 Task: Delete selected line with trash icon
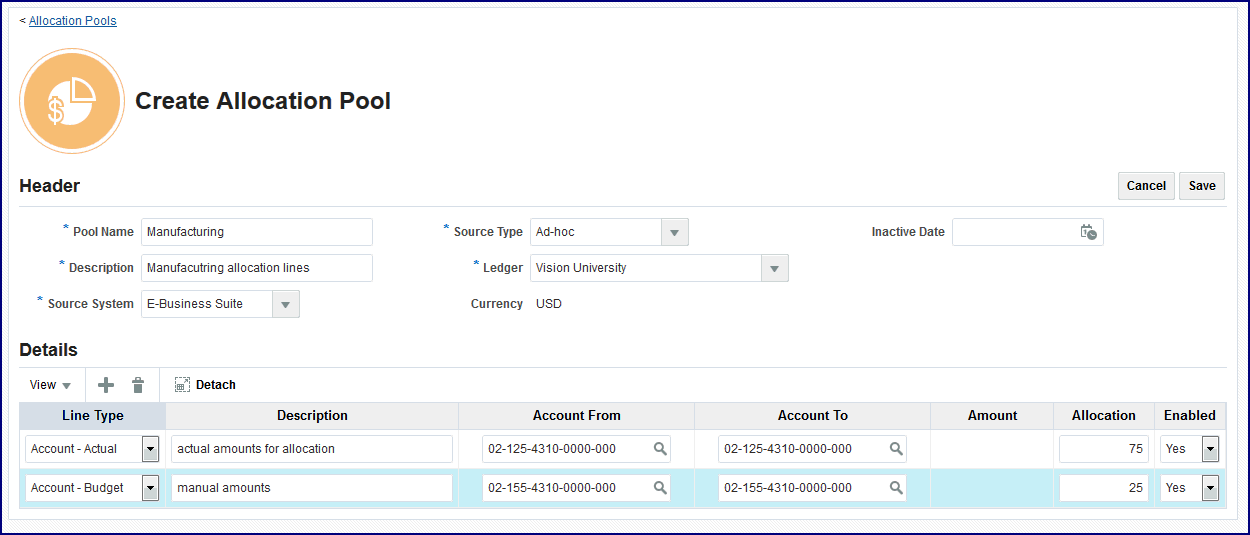(138, 385)
